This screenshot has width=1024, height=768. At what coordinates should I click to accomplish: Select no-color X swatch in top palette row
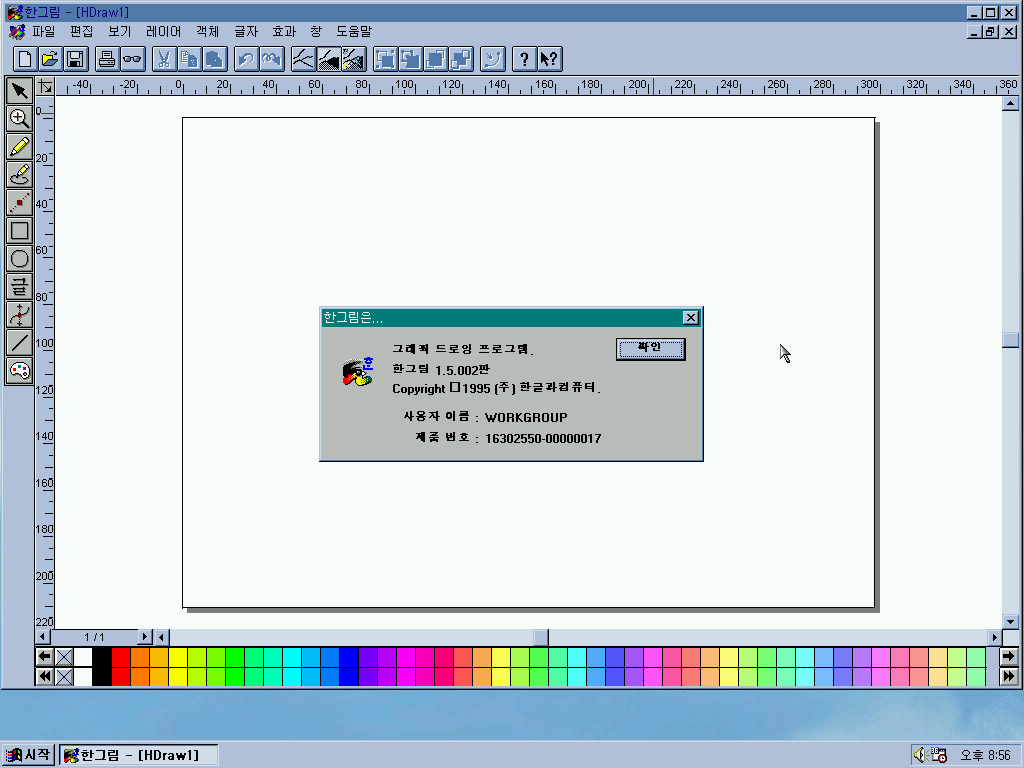pos(64,657)
